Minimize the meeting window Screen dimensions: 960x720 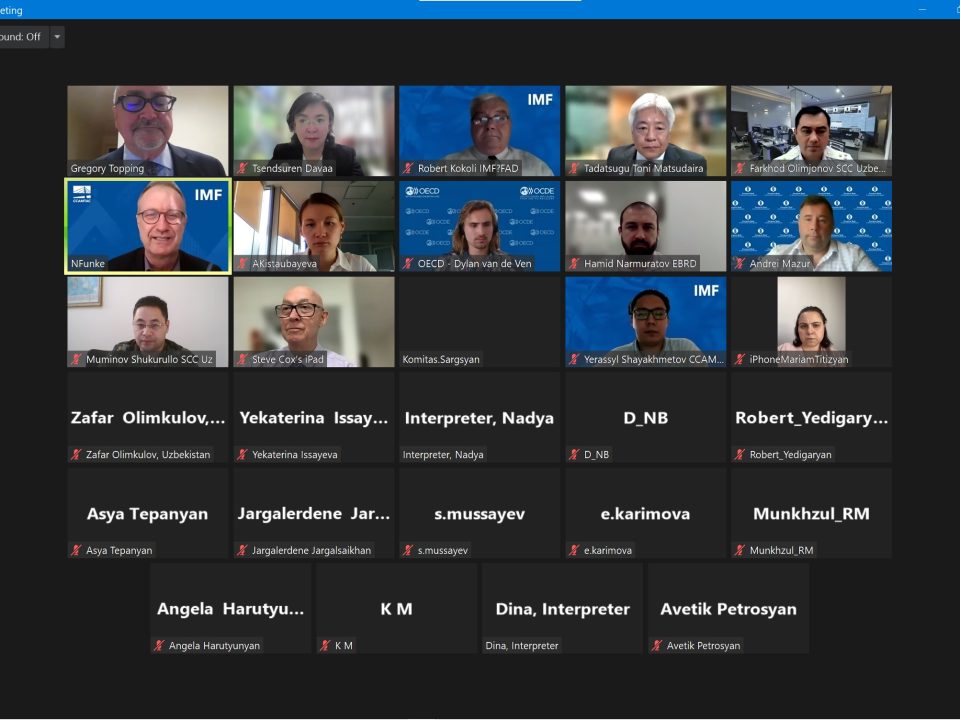point(921,9)
